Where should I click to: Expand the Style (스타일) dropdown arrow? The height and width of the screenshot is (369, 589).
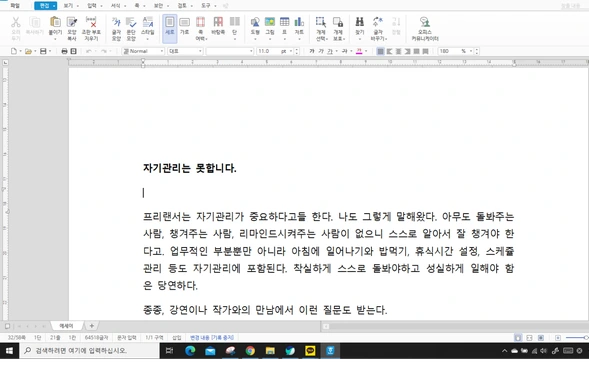(x=148, y=39)
